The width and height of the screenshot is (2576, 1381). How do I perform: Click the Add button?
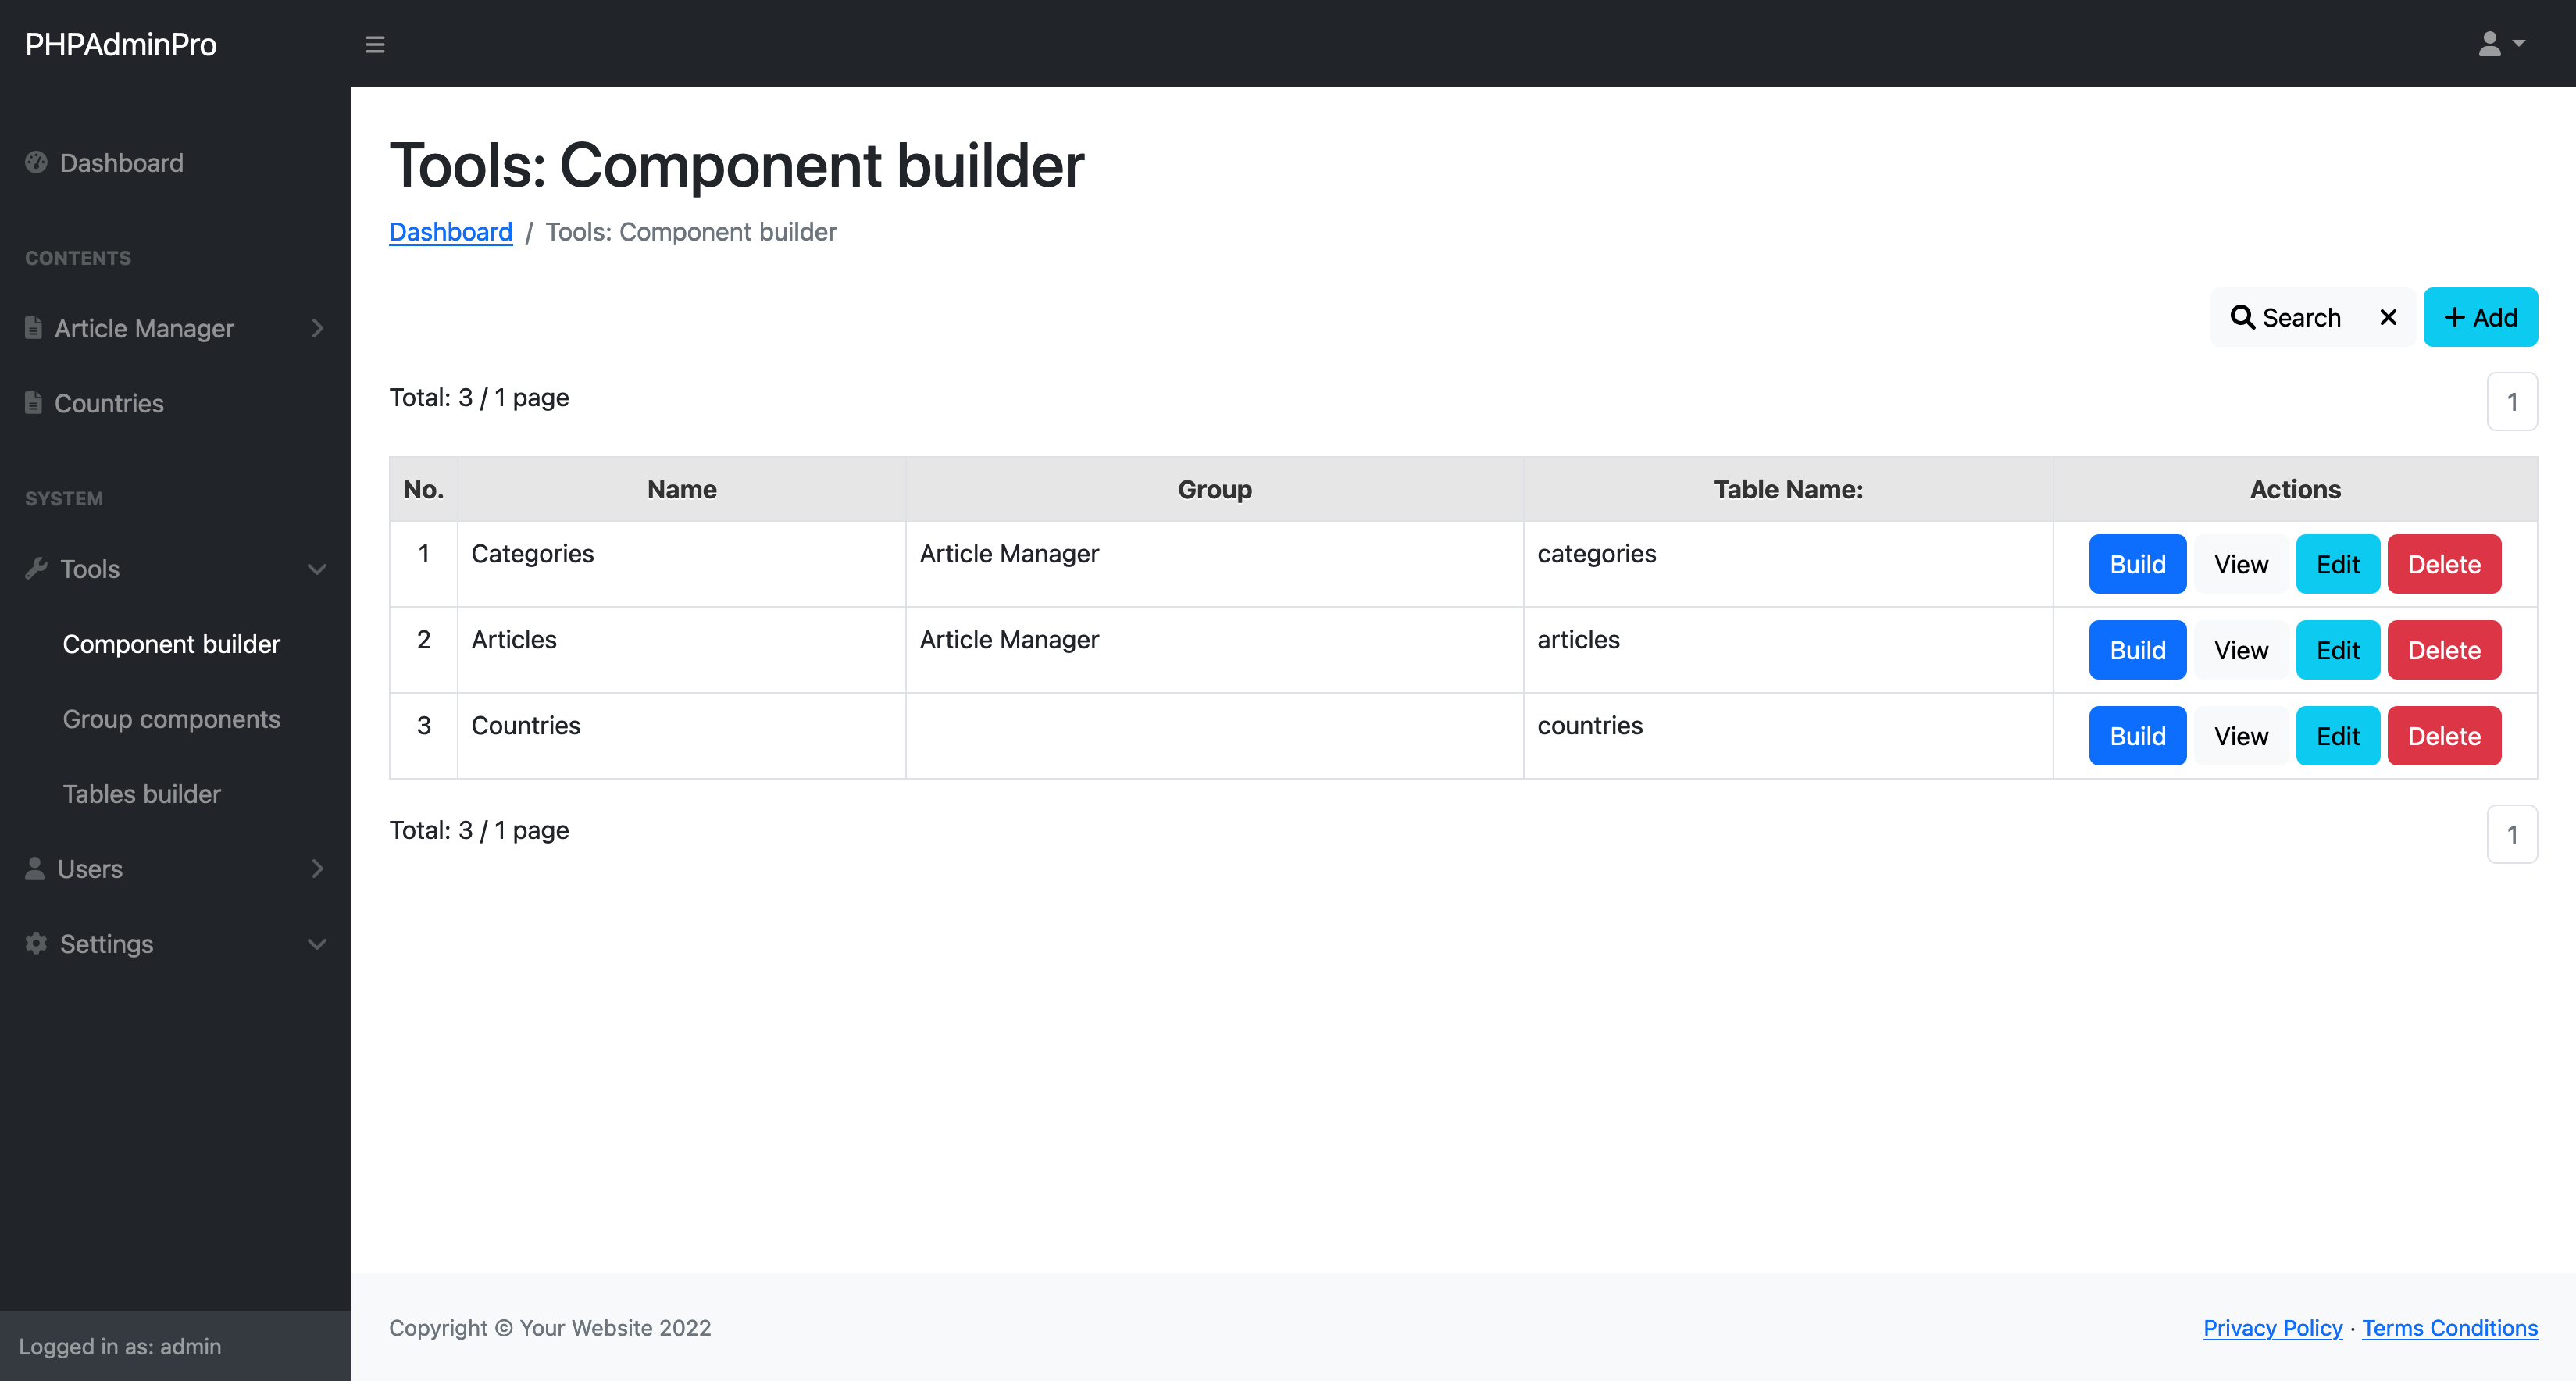pos(2480,317)
